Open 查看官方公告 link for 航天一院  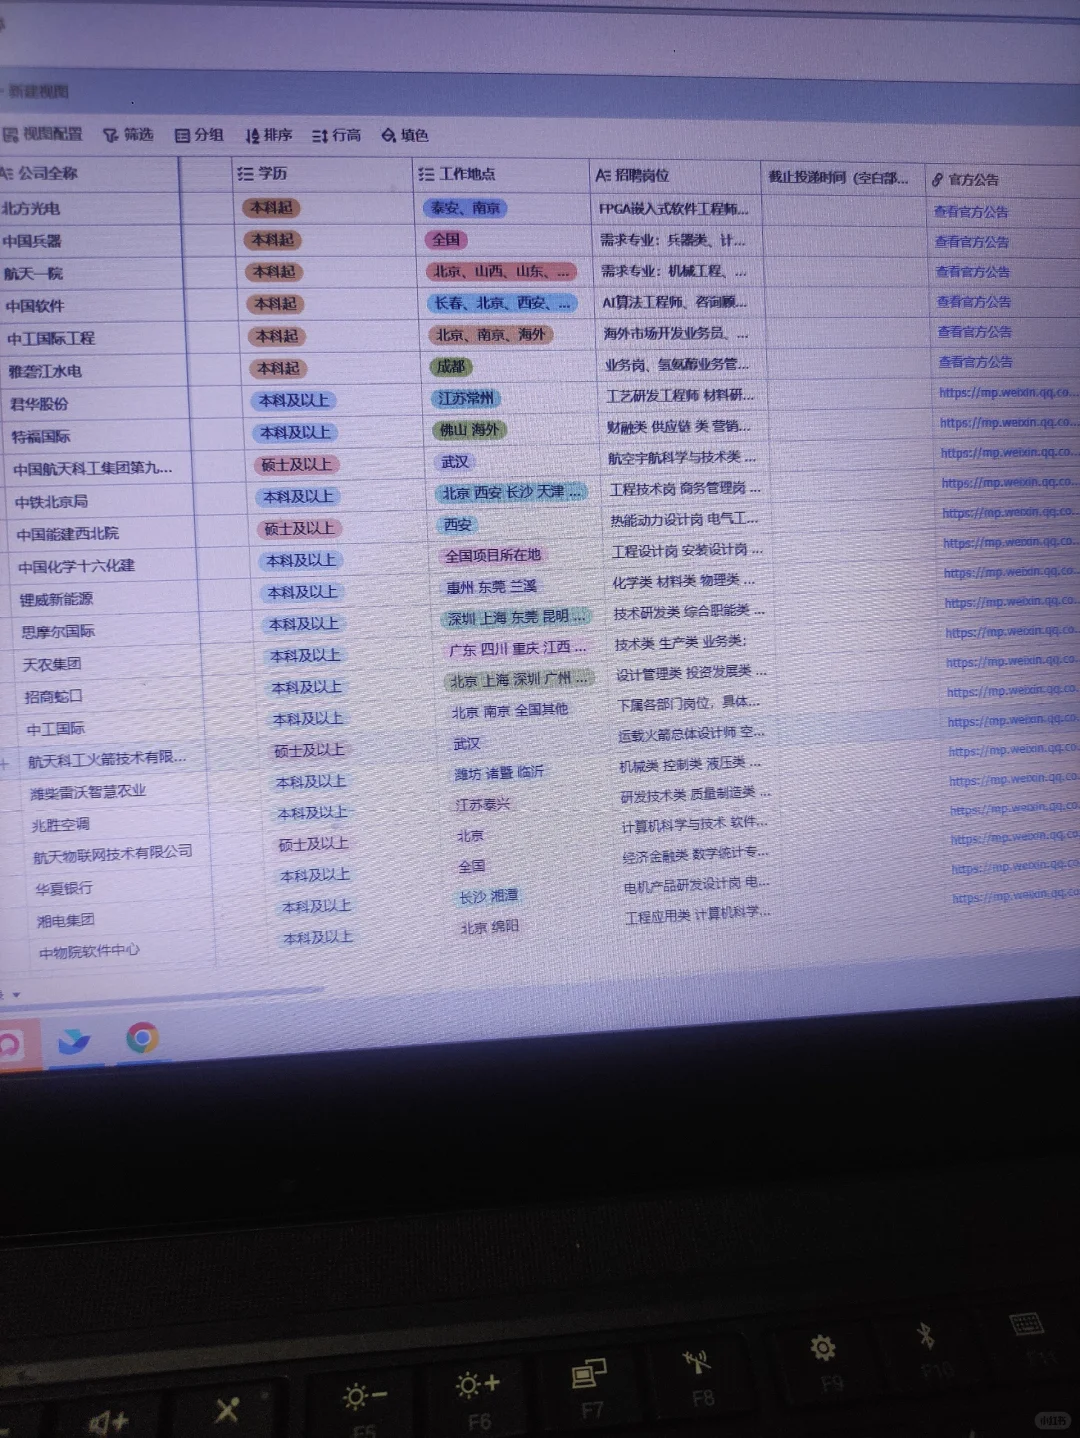click(972, 271)
